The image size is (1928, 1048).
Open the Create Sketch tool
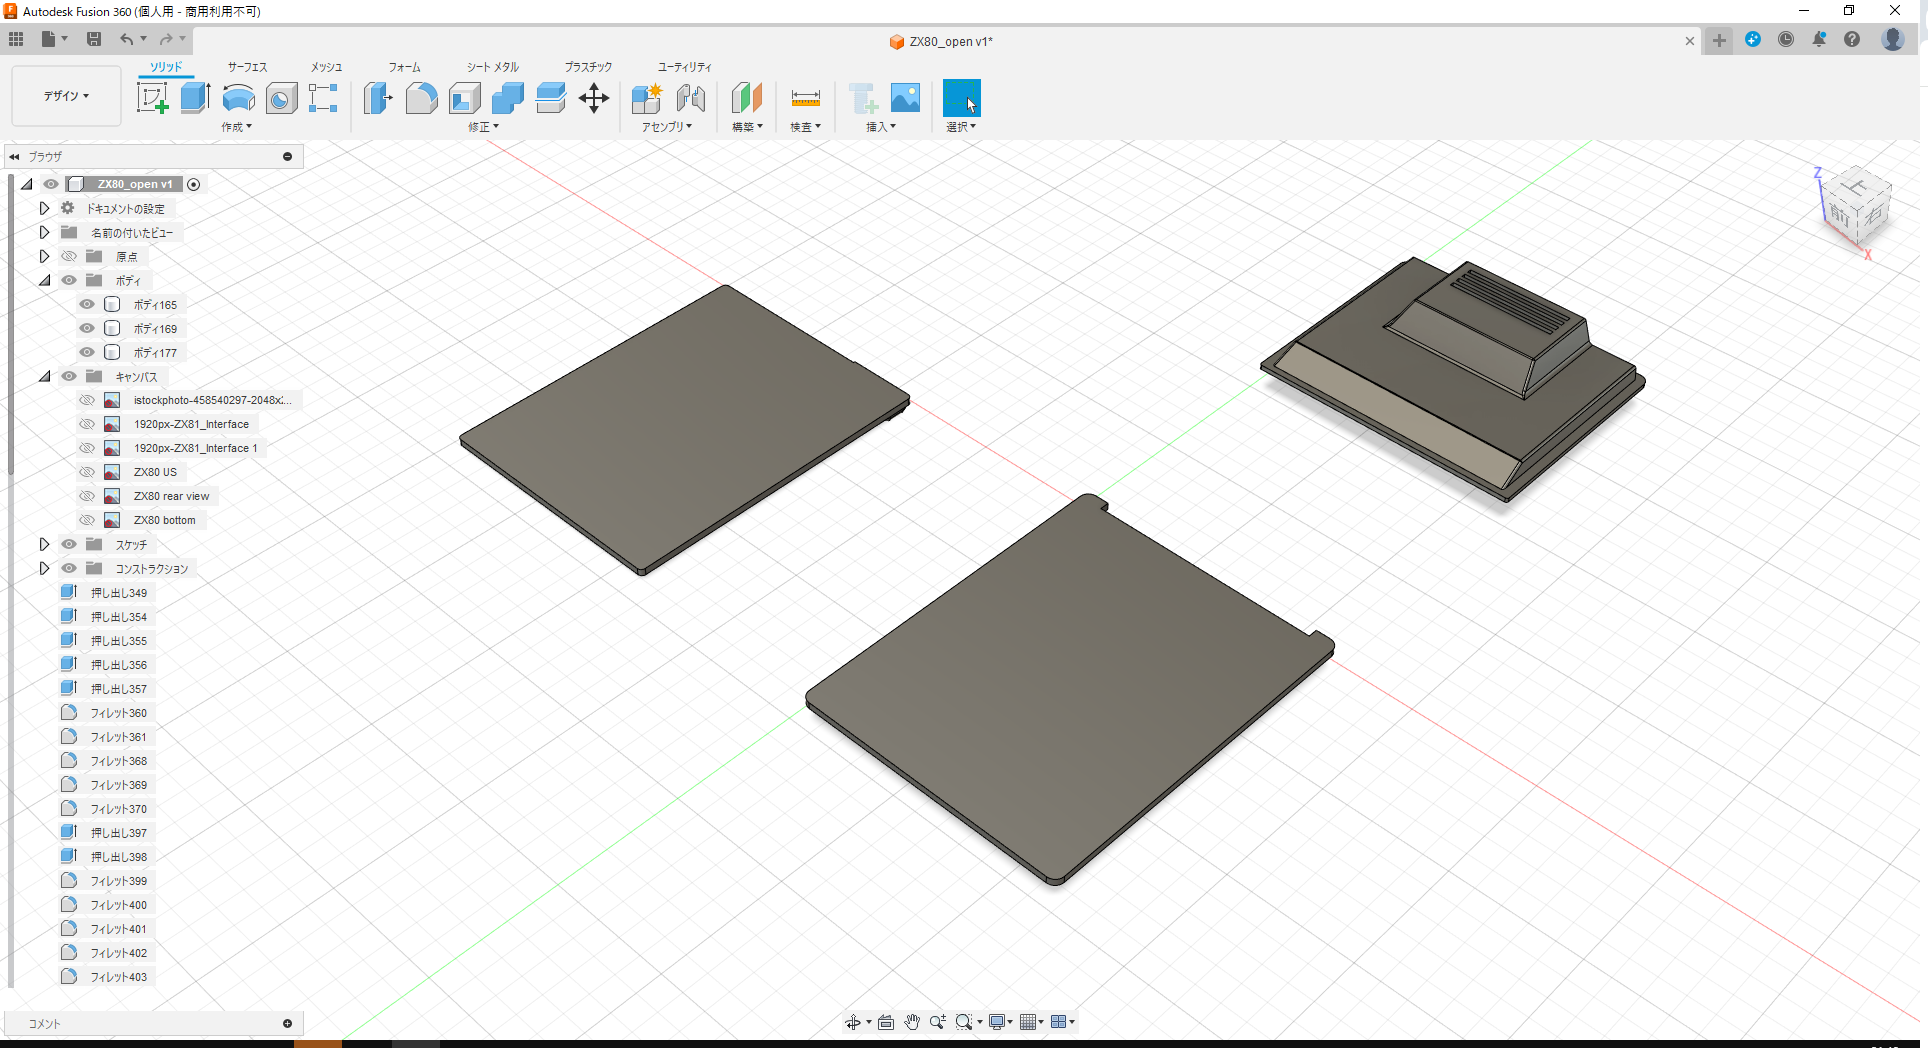(x=152, y=97)
